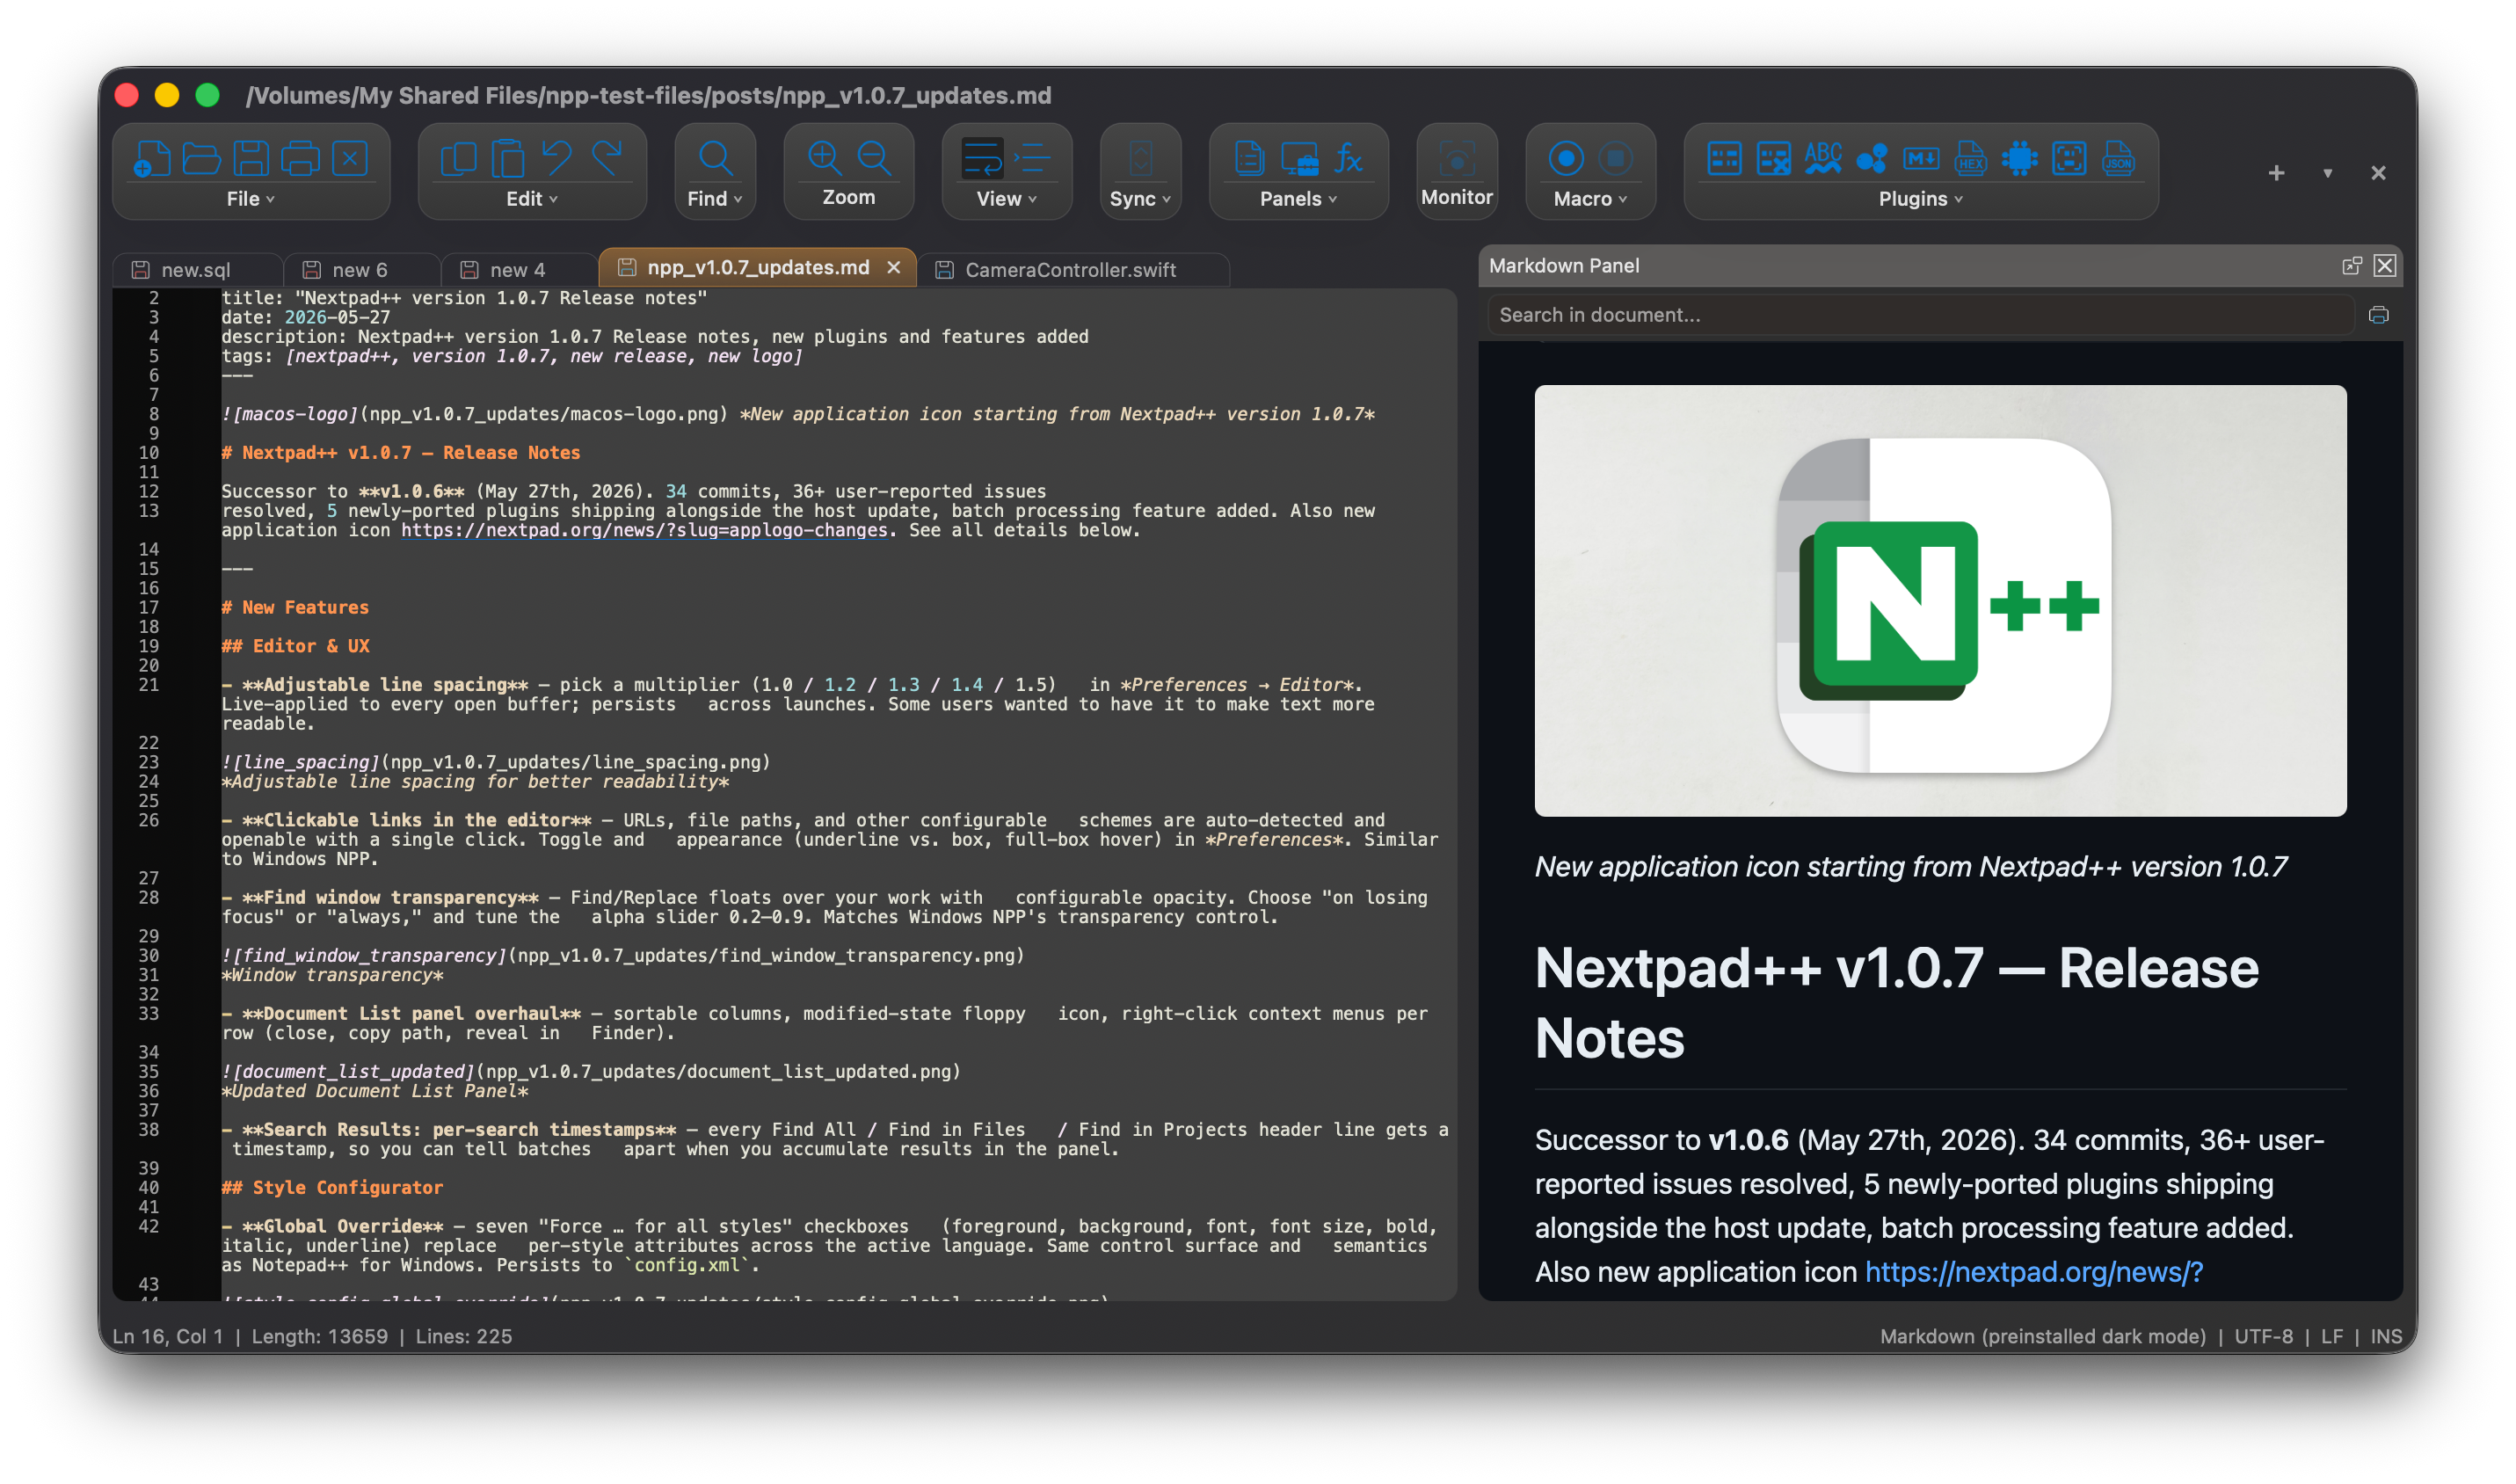
Task: Save the file with the floppy icon
Action: [251, 158]
